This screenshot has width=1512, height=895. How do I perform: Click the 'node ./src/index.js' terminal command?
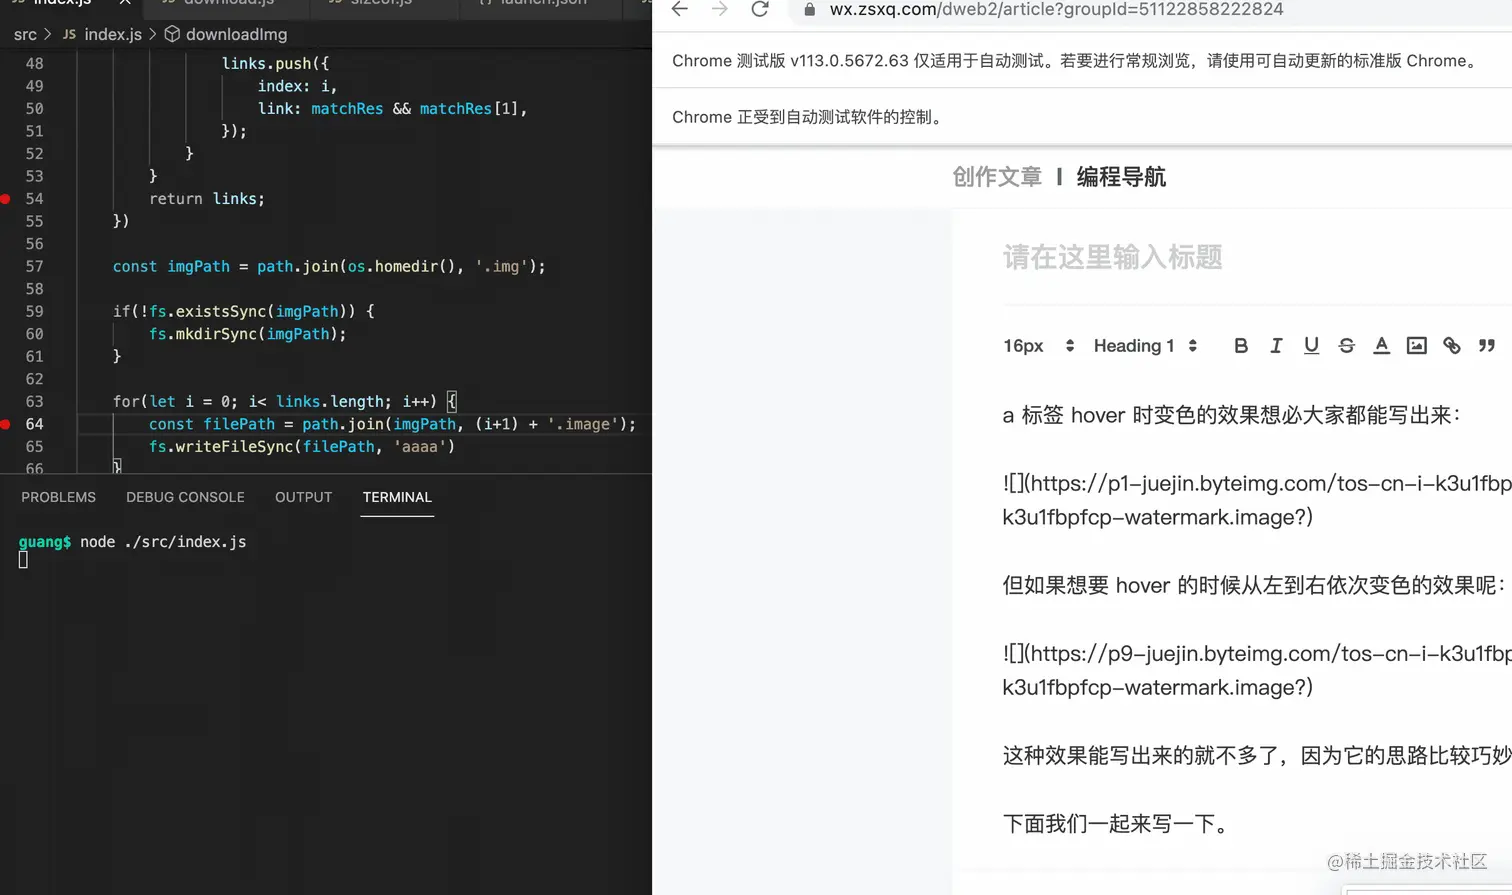point(163,542)
